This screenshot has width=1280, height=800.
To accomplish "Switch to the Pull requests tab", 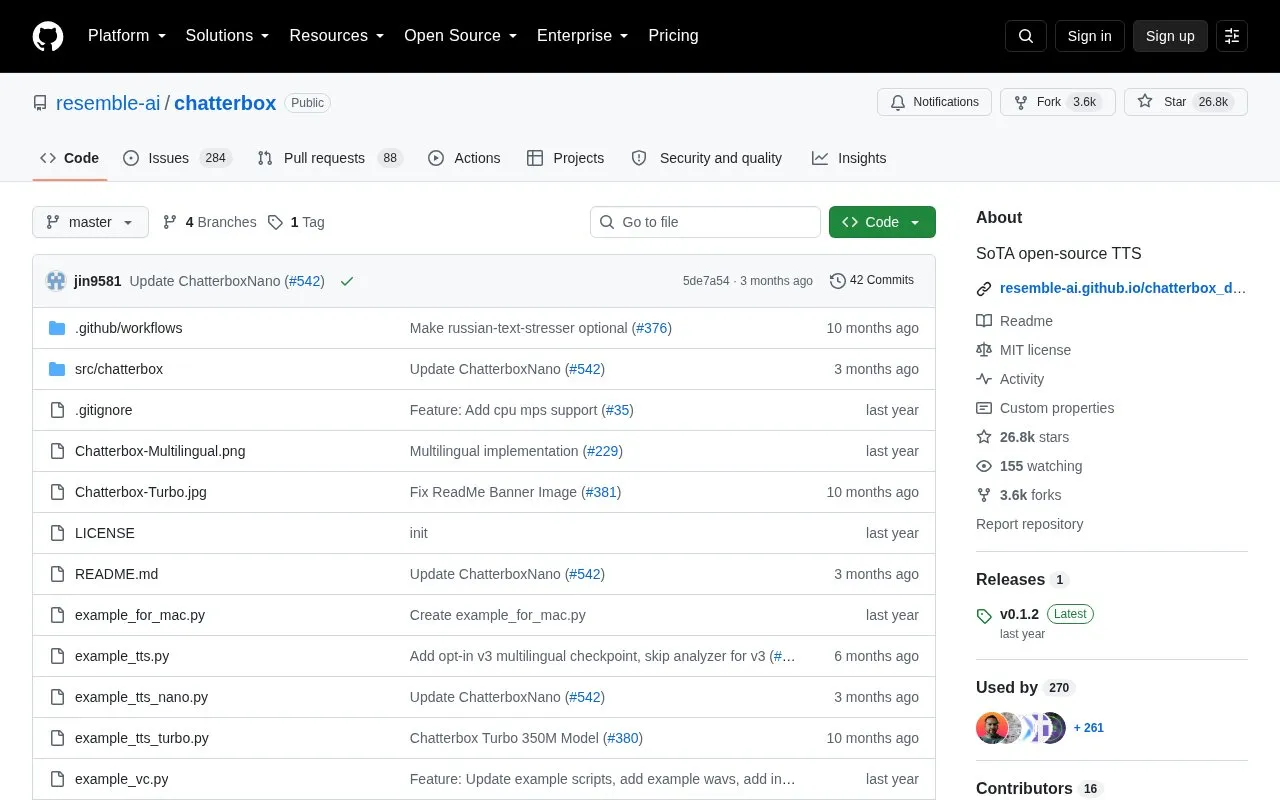I will tap(329, 158).
